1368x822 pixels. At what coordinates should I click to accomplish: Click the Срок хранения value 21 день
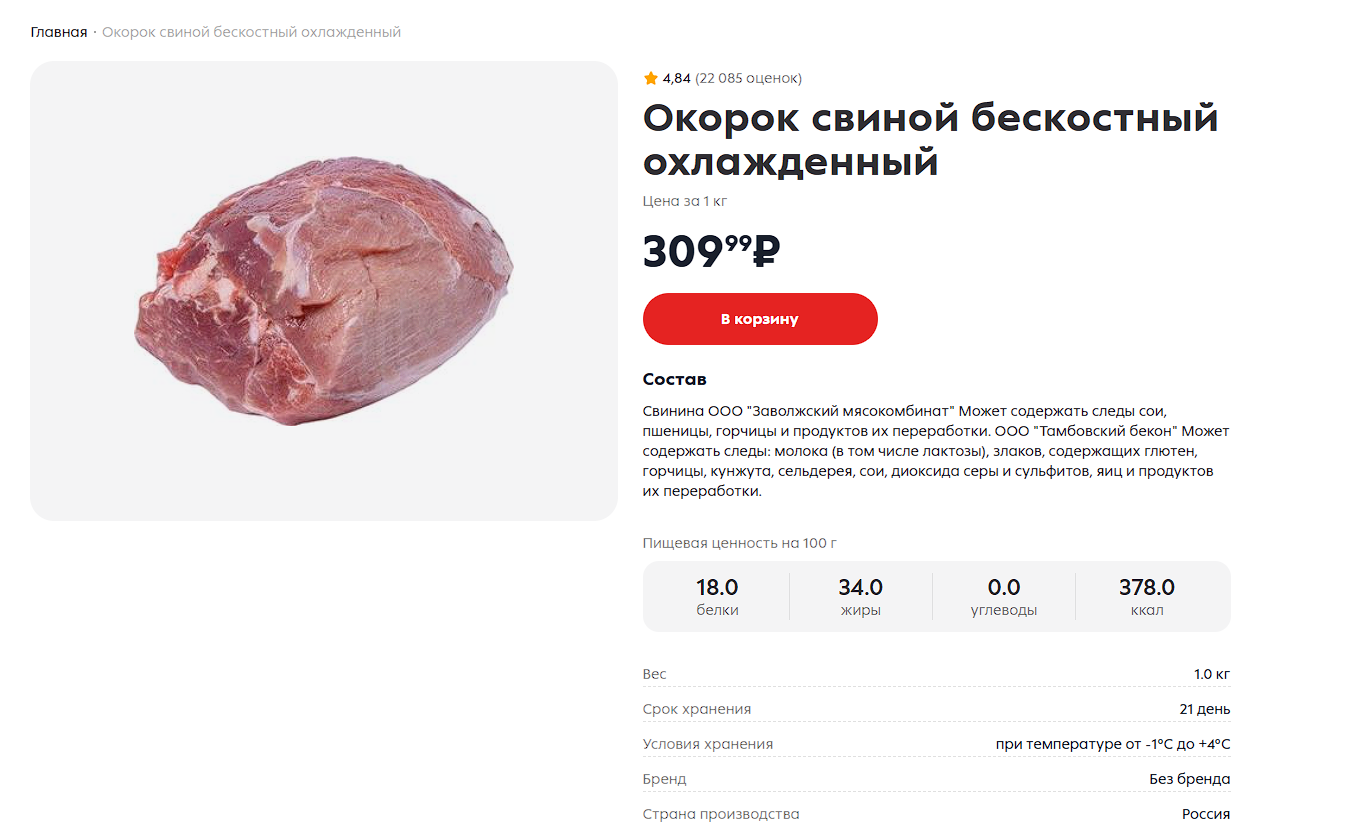click(1204, 709)
